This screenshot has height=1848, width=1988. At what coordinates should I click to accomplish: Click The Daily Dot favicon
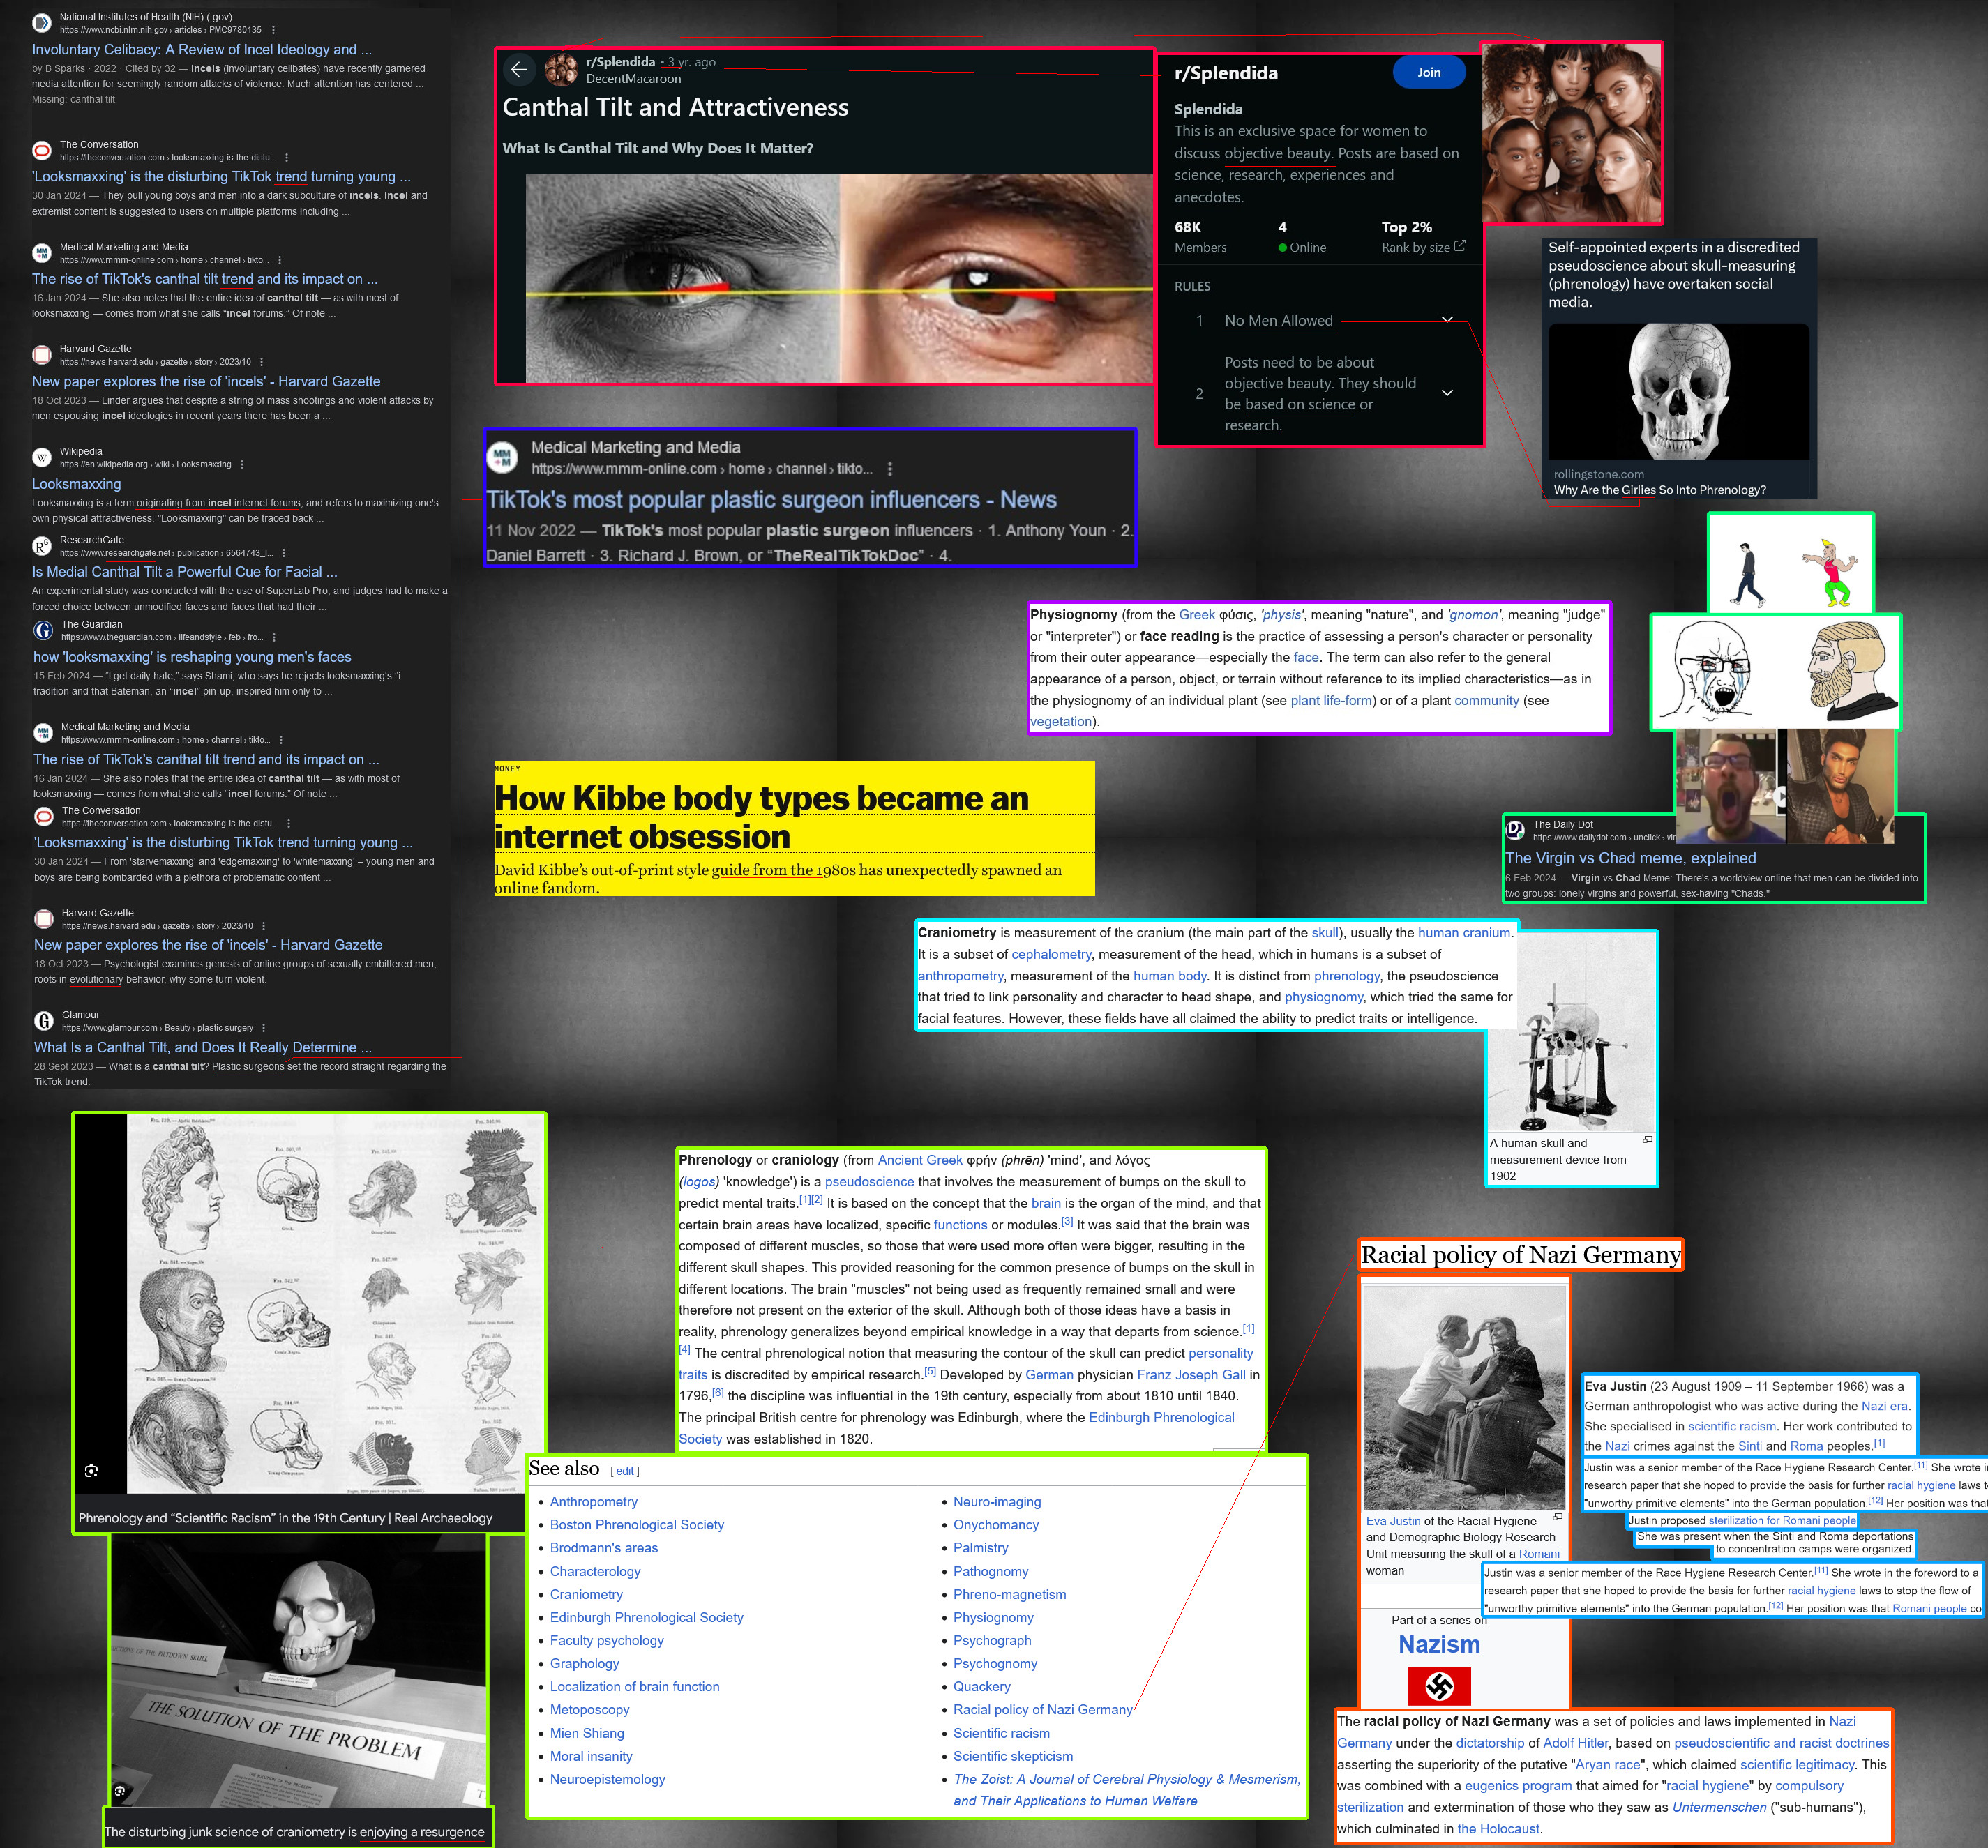point(1515,830)
